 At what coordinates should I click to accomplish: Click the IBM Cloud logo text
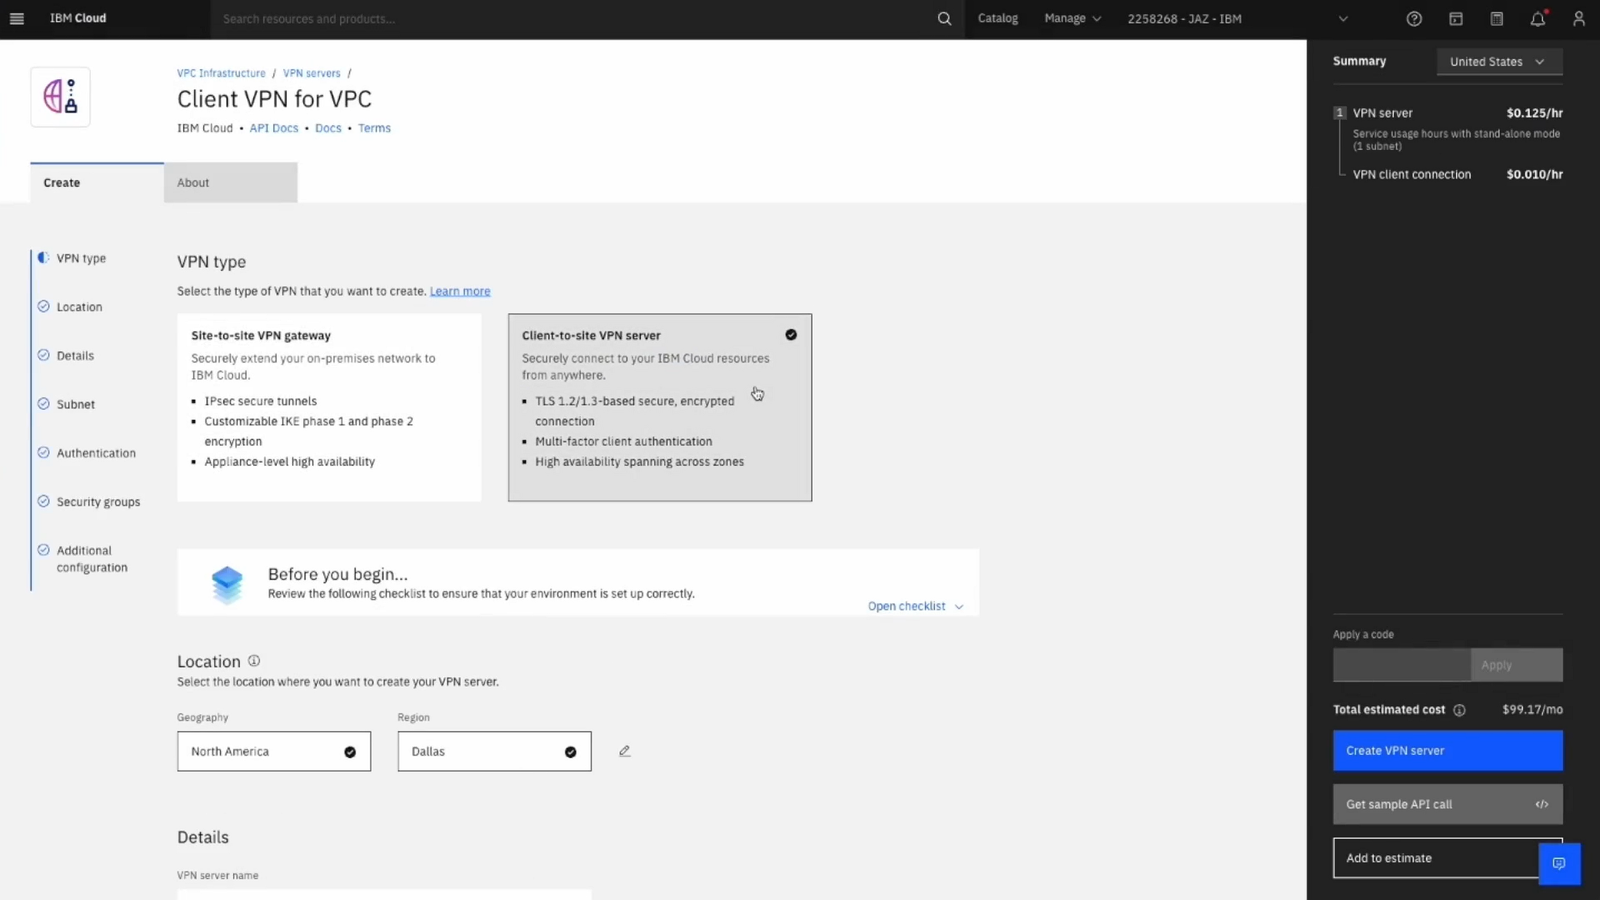(78, 18)
